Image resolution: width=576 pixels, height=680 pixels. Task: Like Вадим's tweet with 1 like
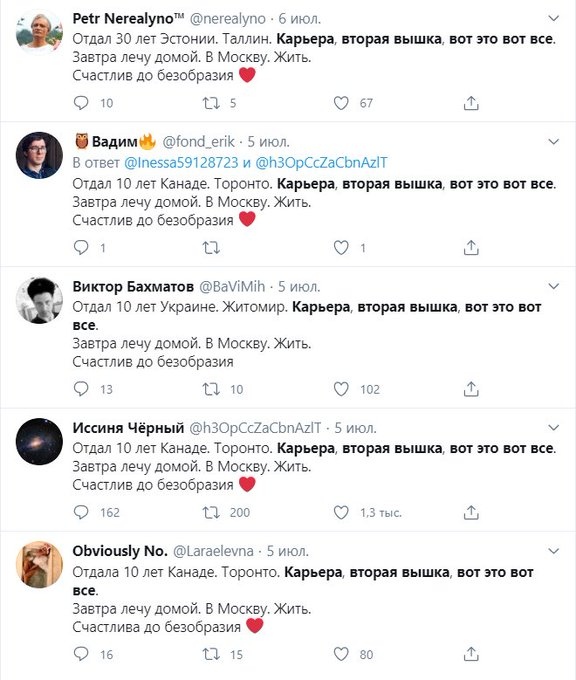[x=341, y=248]
